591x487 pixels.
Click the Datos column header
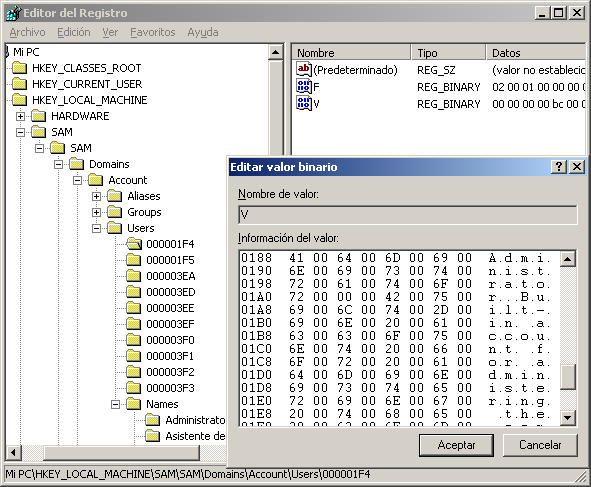click(x=536, y=53)
